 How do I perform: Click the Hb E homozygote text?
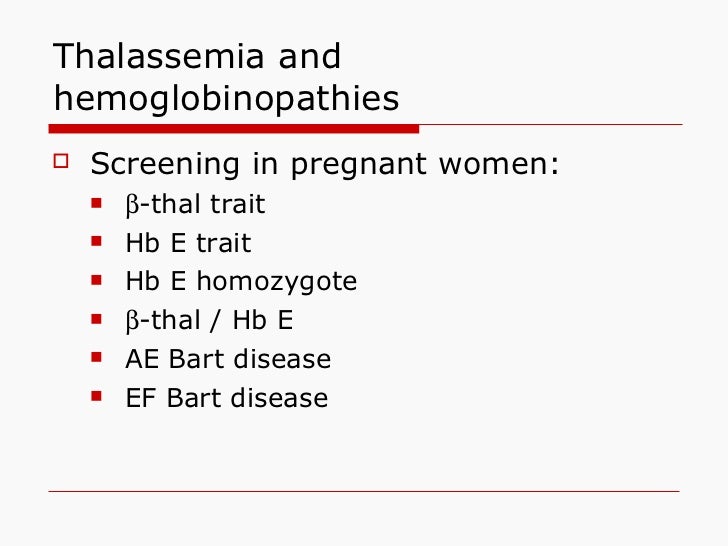(x=241, y=282)
